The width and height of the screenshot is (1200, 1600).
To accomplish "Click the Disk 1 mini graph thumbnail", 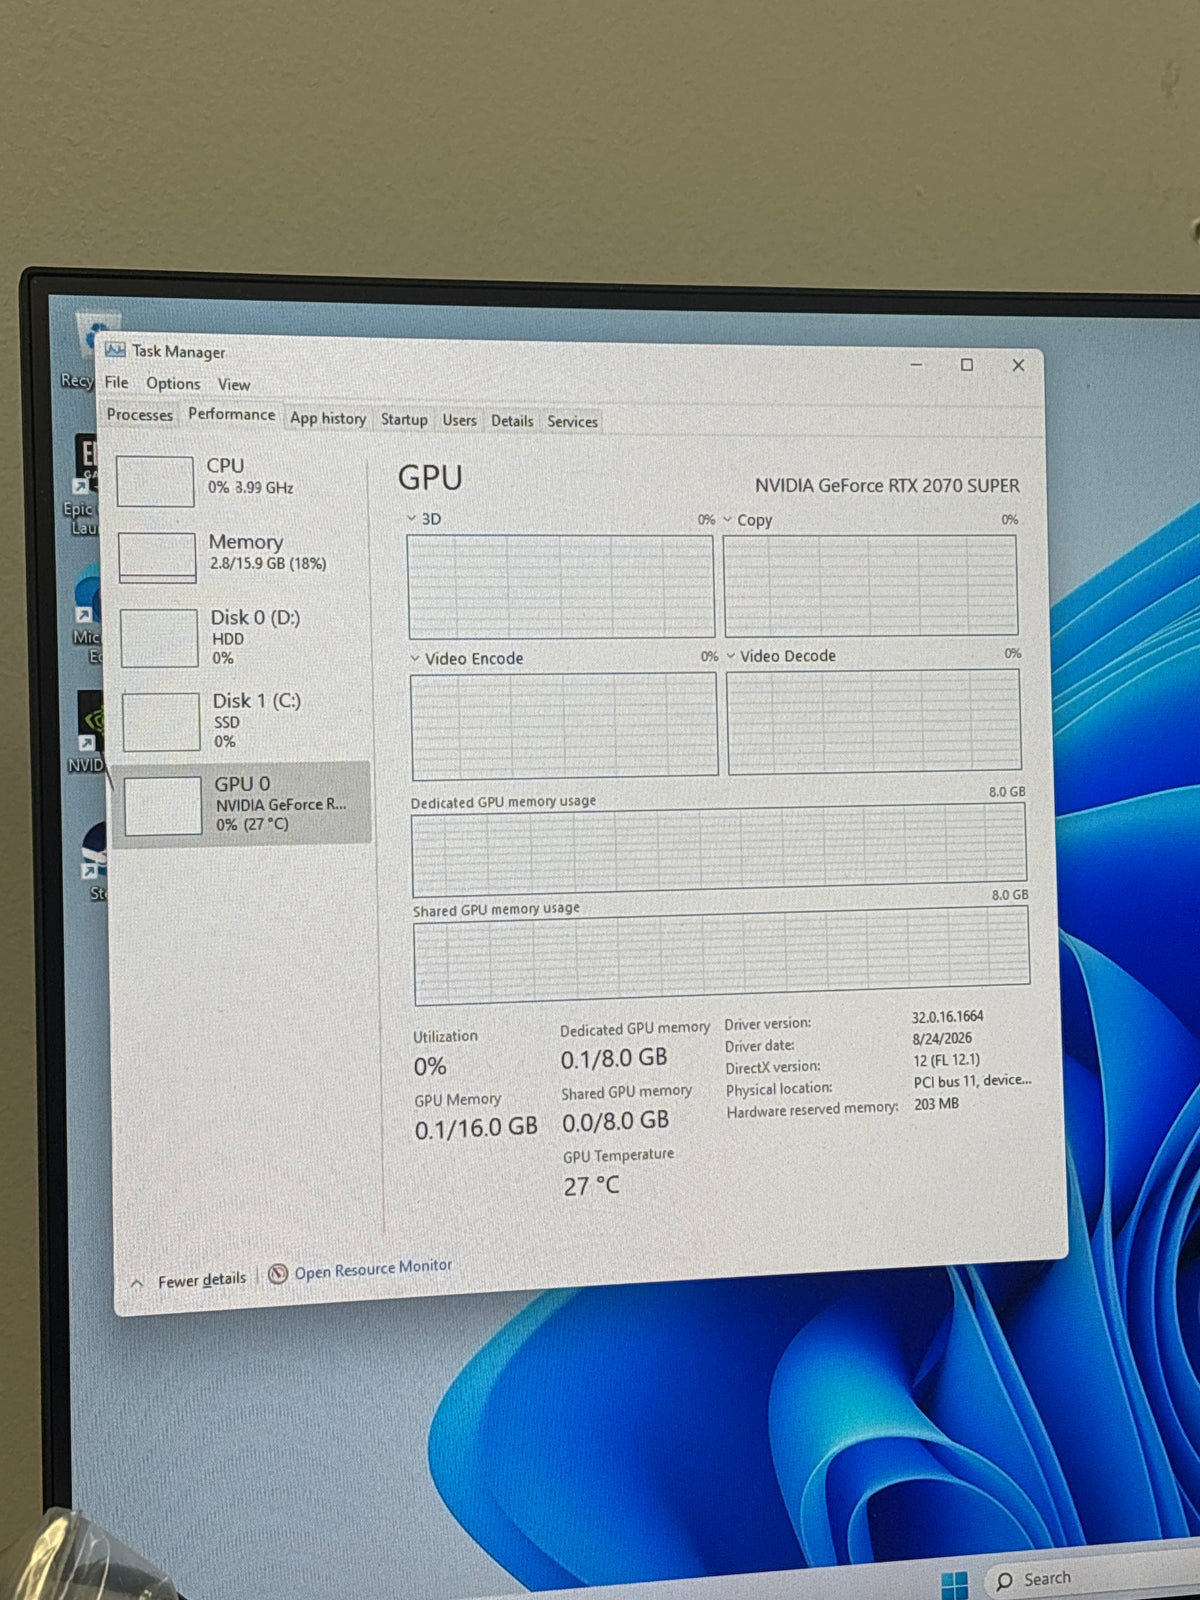I will (x=161, y=721).
